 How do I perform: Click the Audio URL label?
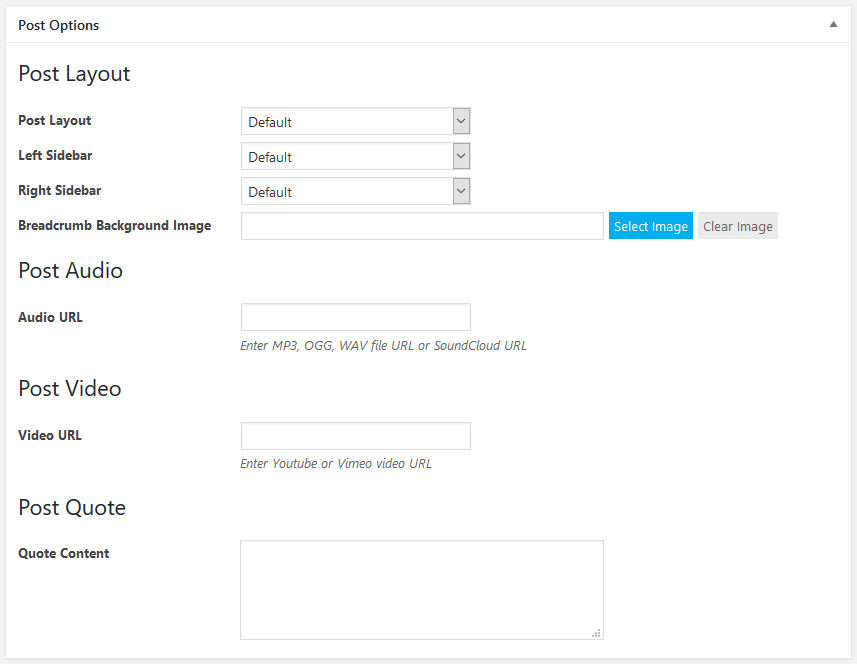click(51, 318)
